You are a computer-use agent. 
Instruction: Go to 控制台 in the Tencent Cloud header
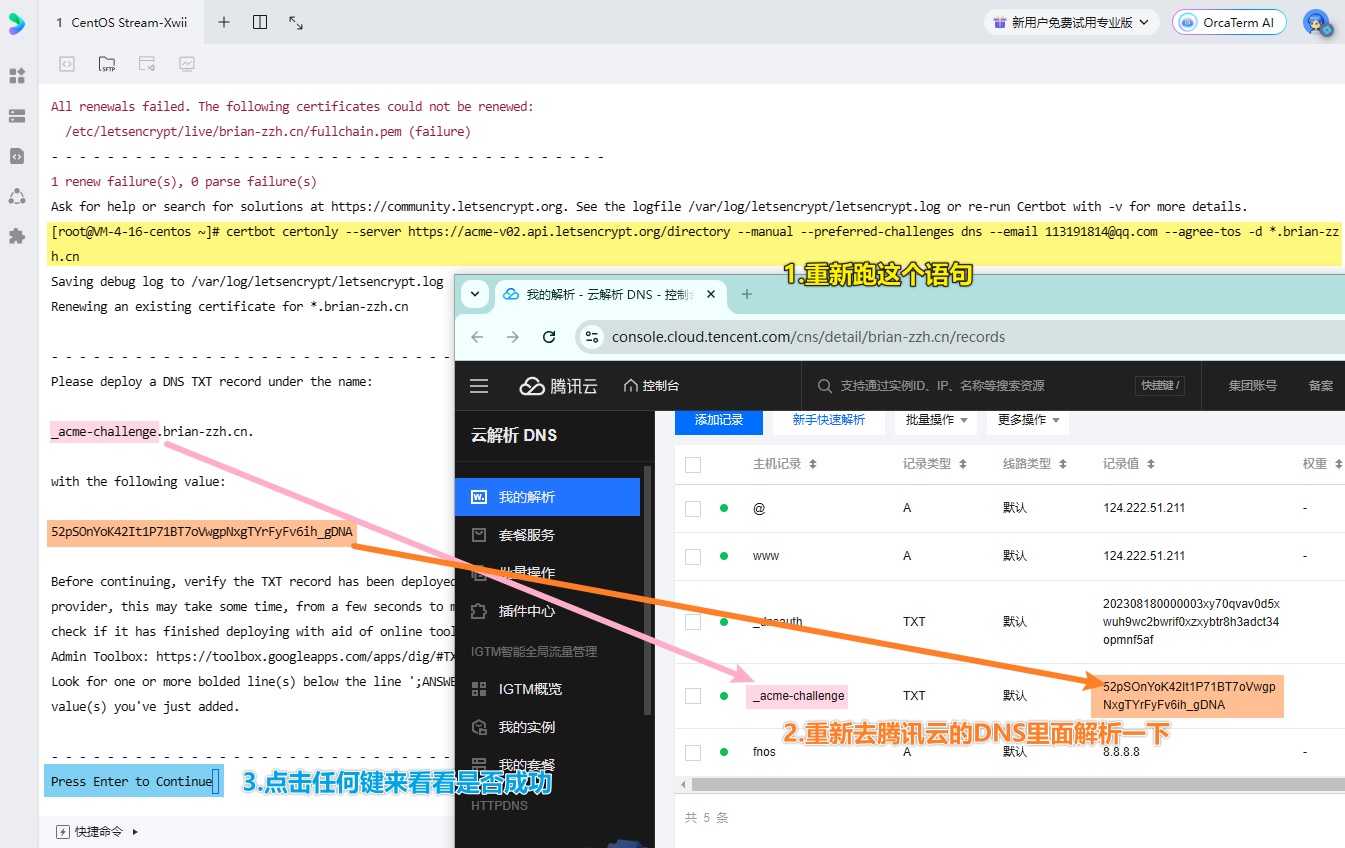pyautogui.click(x=651, y=386)
